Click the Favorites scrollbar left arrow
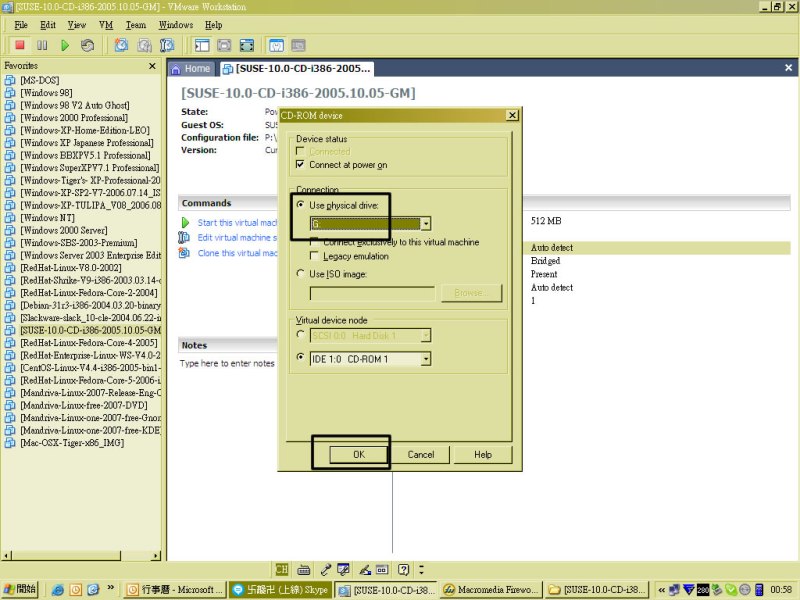 (x=7, y=555)
